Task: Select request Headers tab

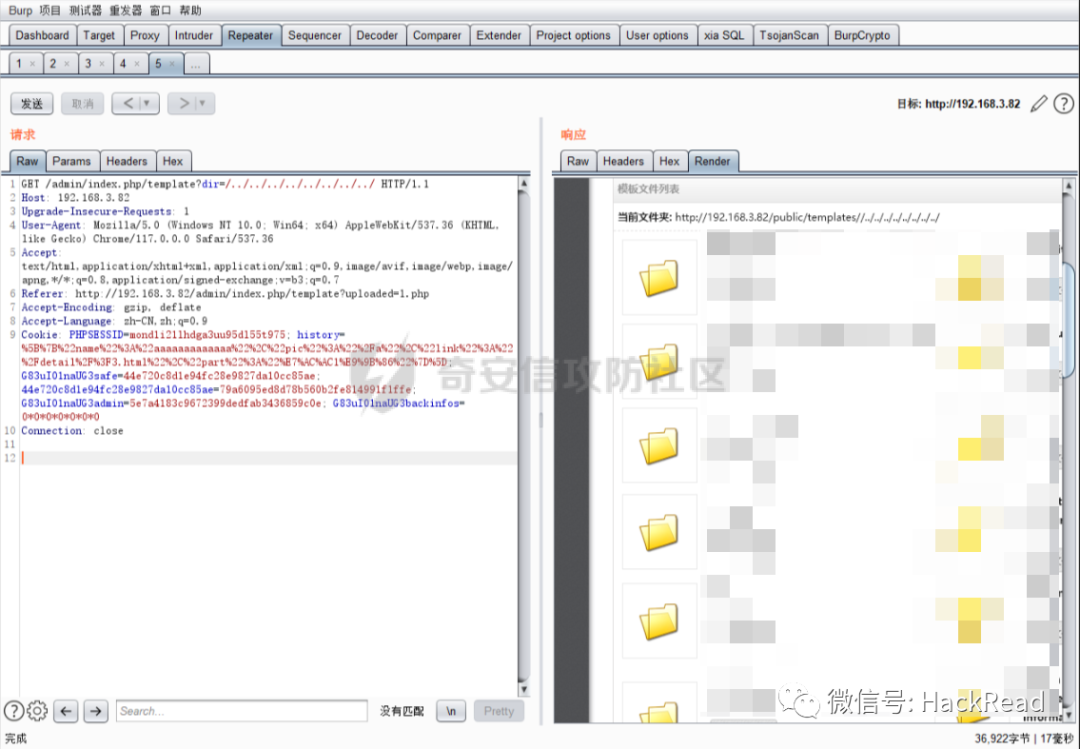Action: point(127,161)
